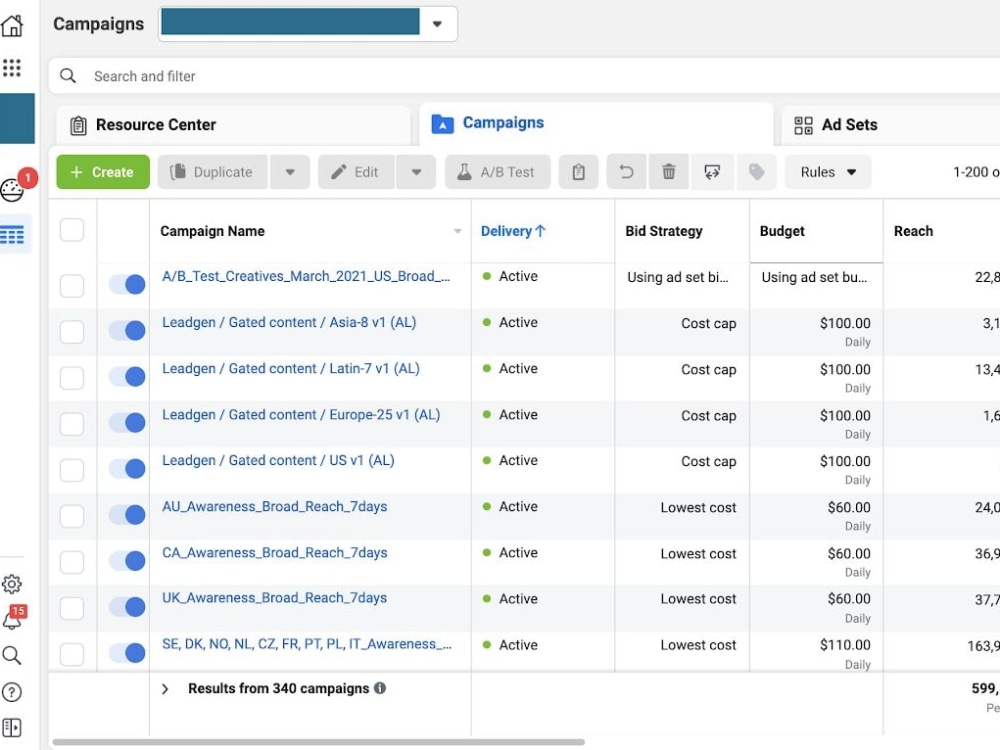Select the campaigns table icon in sidebar

click(x=12, y=235)
